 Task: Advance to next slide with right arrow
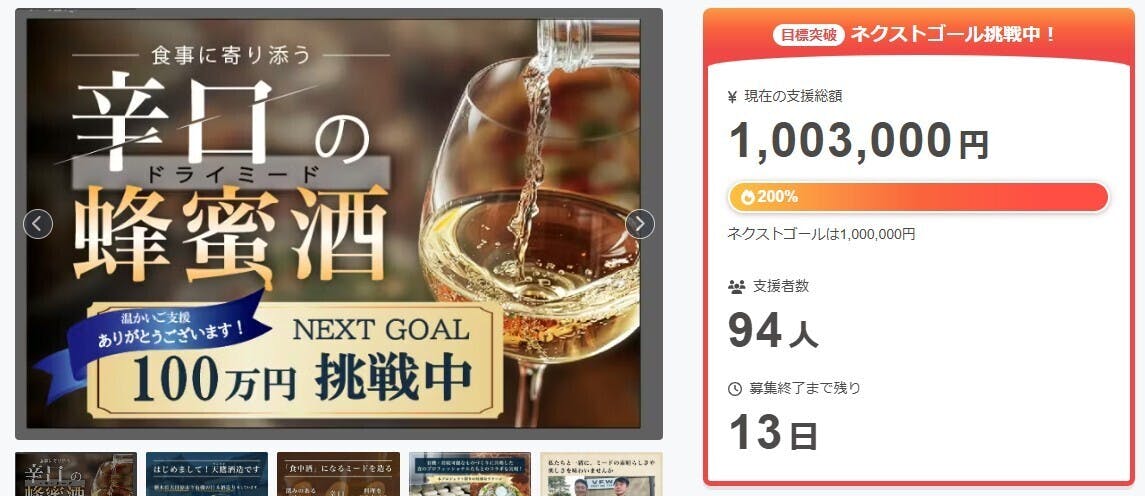point(640,224)
